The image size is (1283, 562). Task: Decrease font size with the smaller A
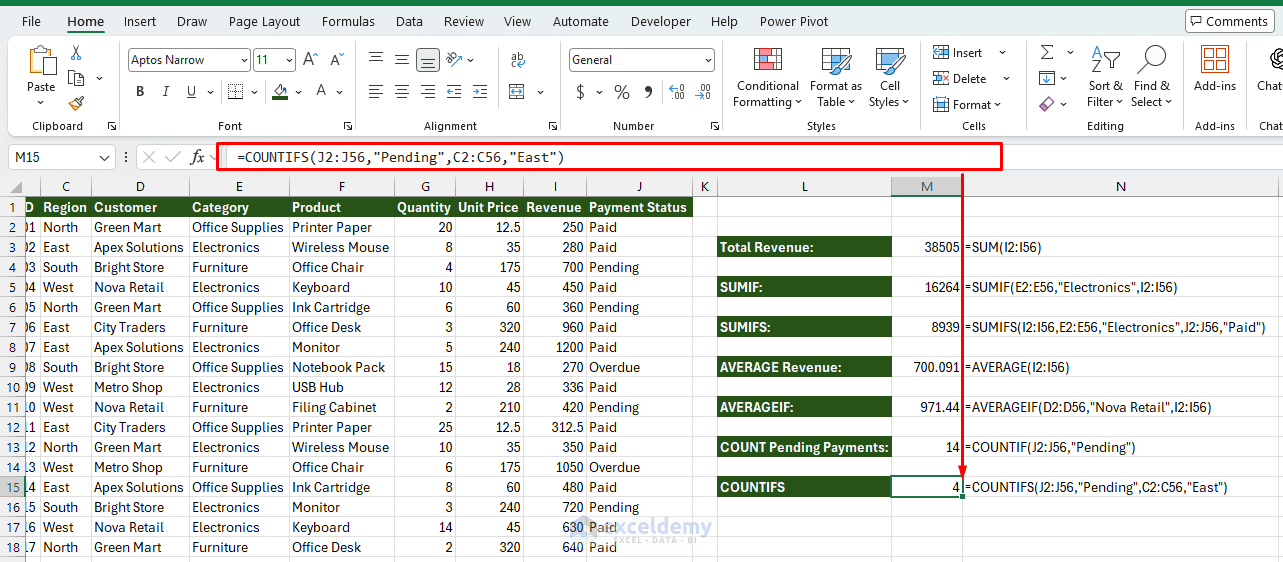336,60
